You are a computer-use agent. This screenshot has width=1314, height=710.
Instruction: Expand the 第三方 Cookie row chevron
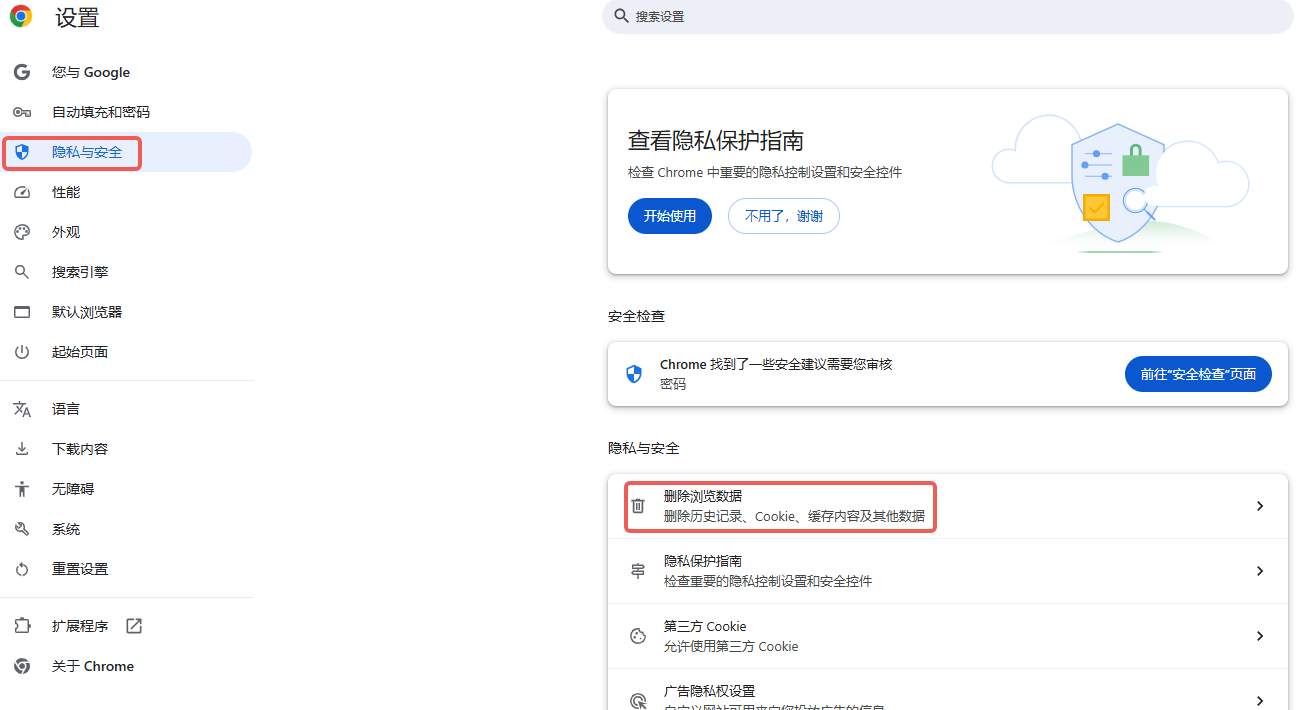(1259, 635)
